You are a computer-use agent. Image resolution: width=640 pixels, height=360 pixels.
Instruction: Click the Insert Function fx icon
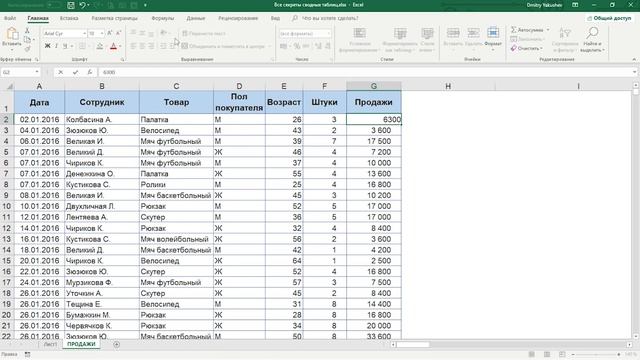(x=89, y=72)
